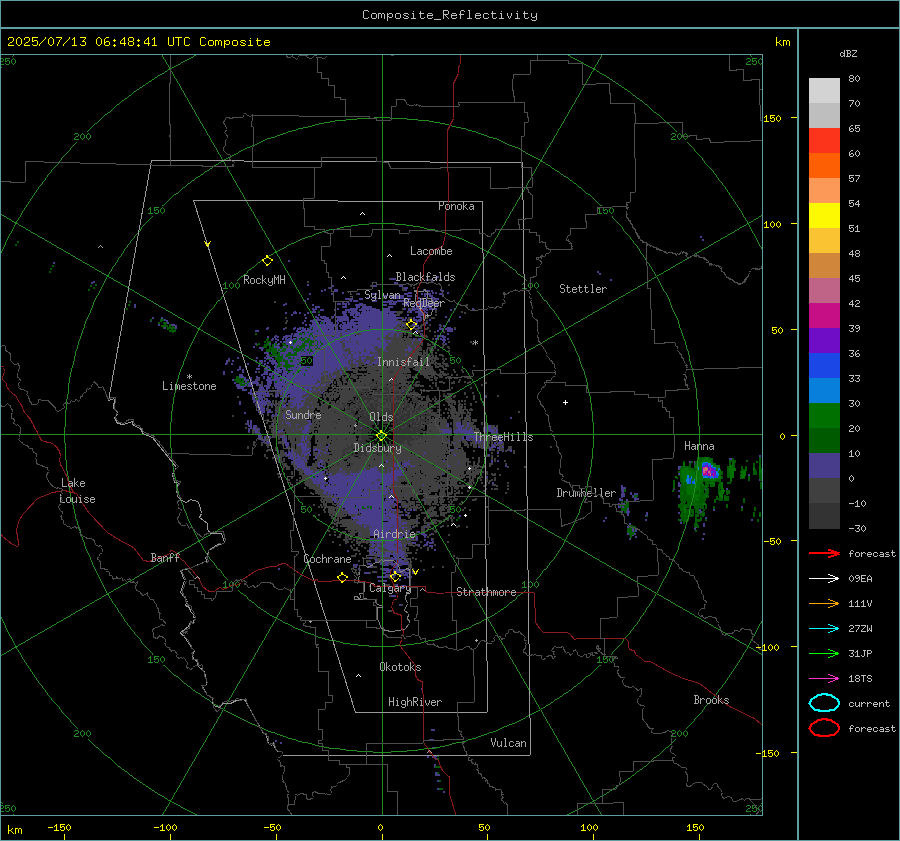The height and width of the screenshot is (841, 900).
Task: Click the yellow diamond marker near RedDeer
Action: tap(412, 325)
